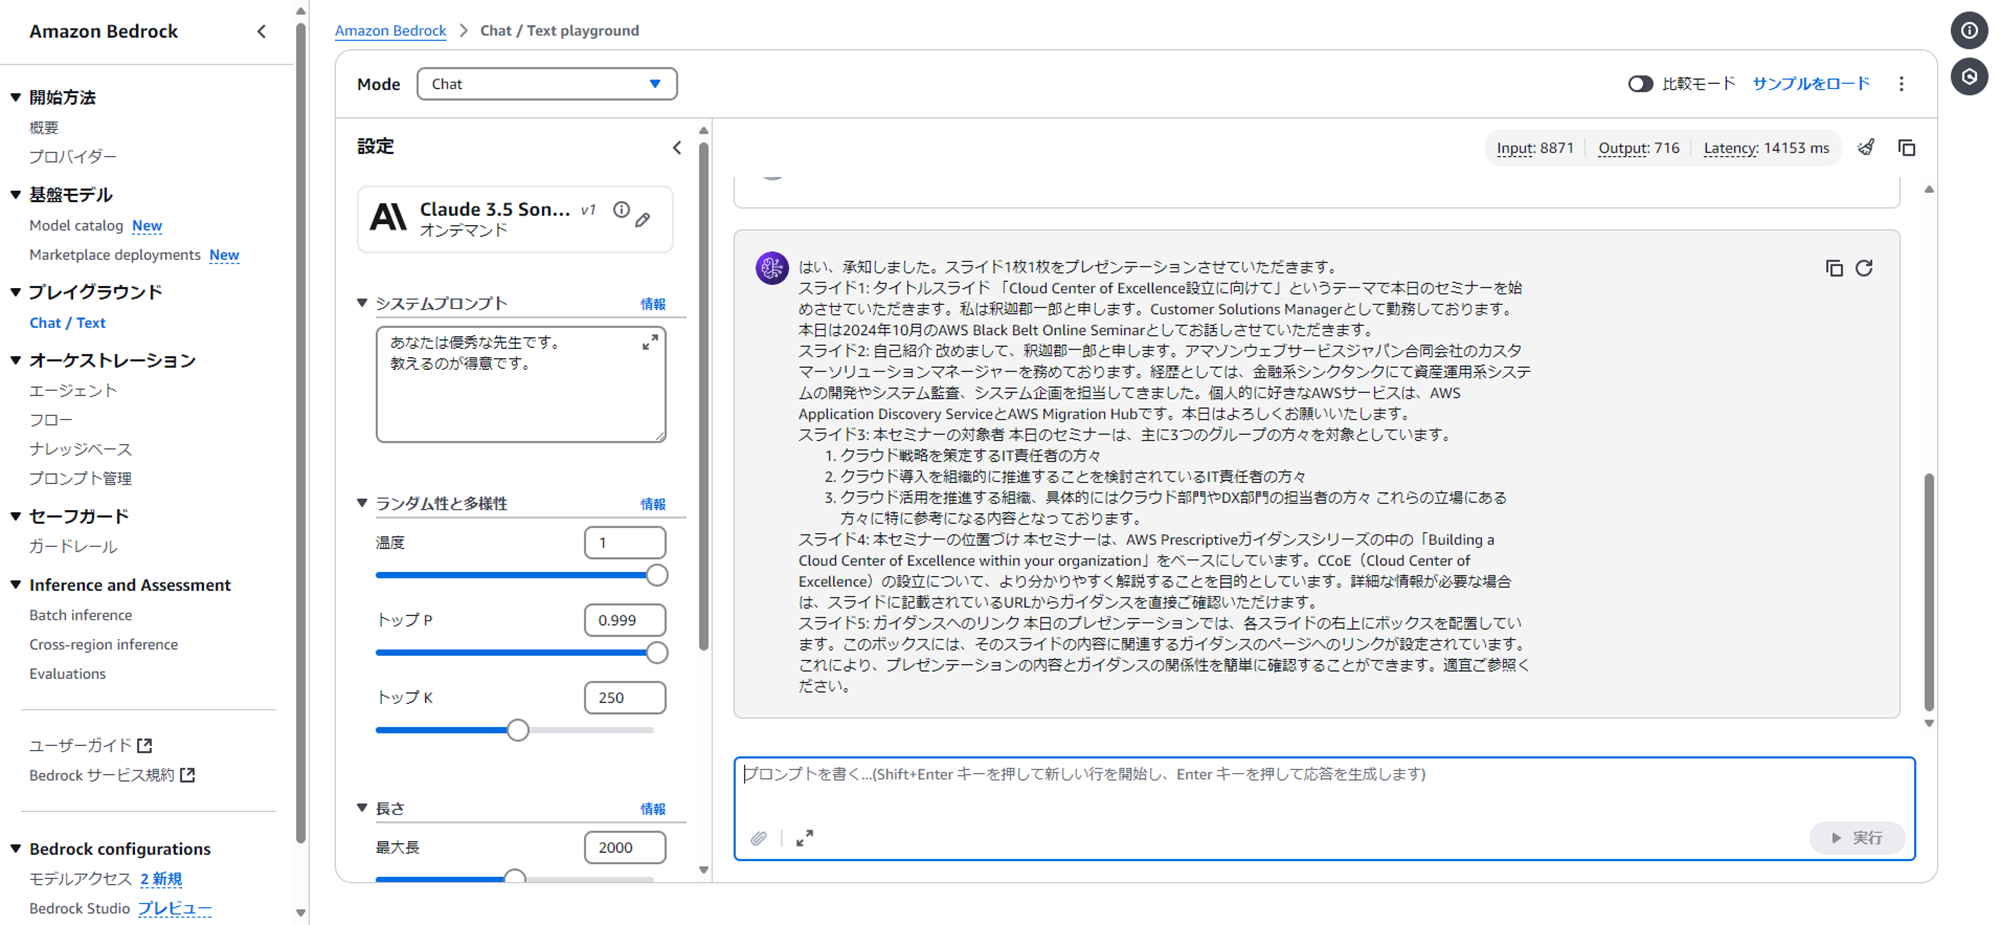2000x925 pixels.
Task: Click the トップ K value field
Action: 625,698
